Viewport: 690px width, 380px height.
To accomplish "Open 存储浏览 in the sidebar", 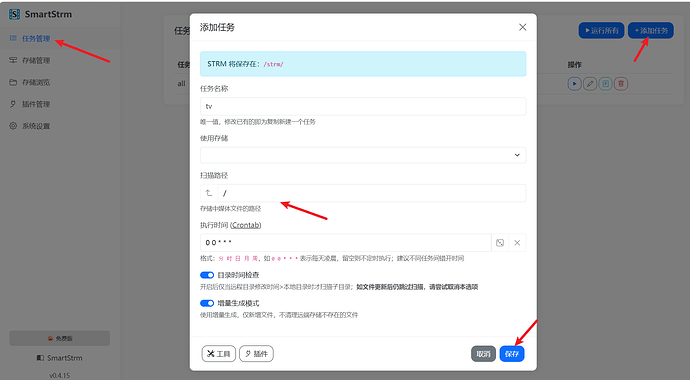I will (x=30, y=82).
